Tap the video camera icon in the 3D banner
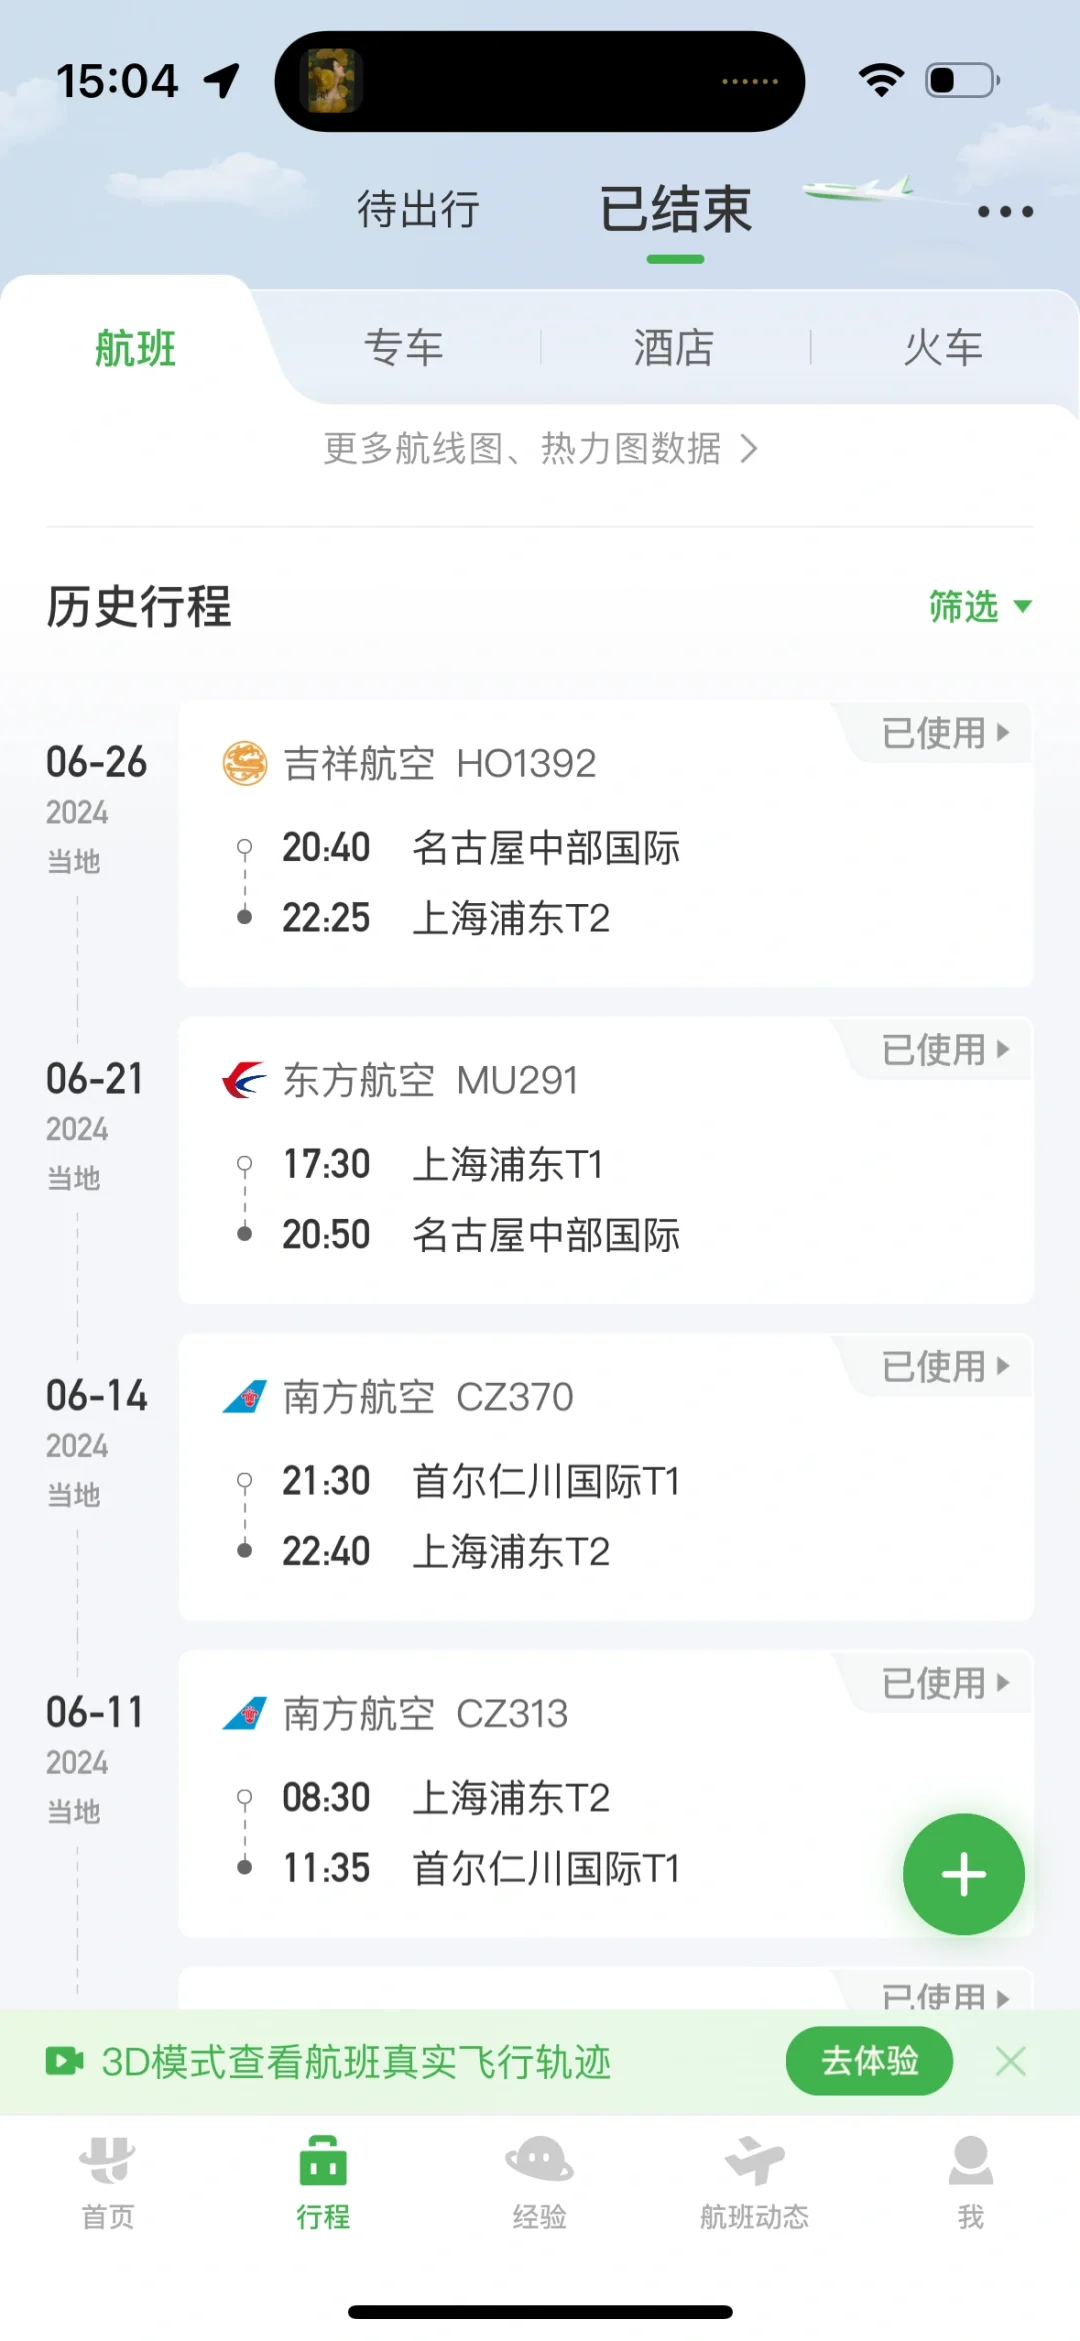Image resolution: width=1080 pixels, height=2341 pixels. [x=65, y=2061]
